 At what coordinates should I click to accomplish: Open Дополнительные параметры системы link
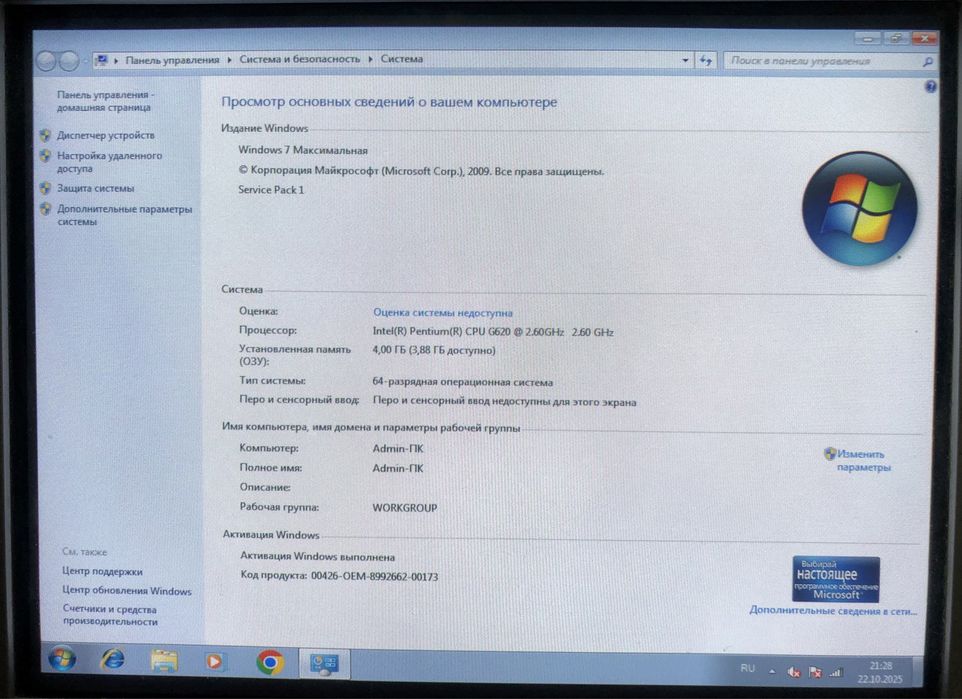point(125,215)
